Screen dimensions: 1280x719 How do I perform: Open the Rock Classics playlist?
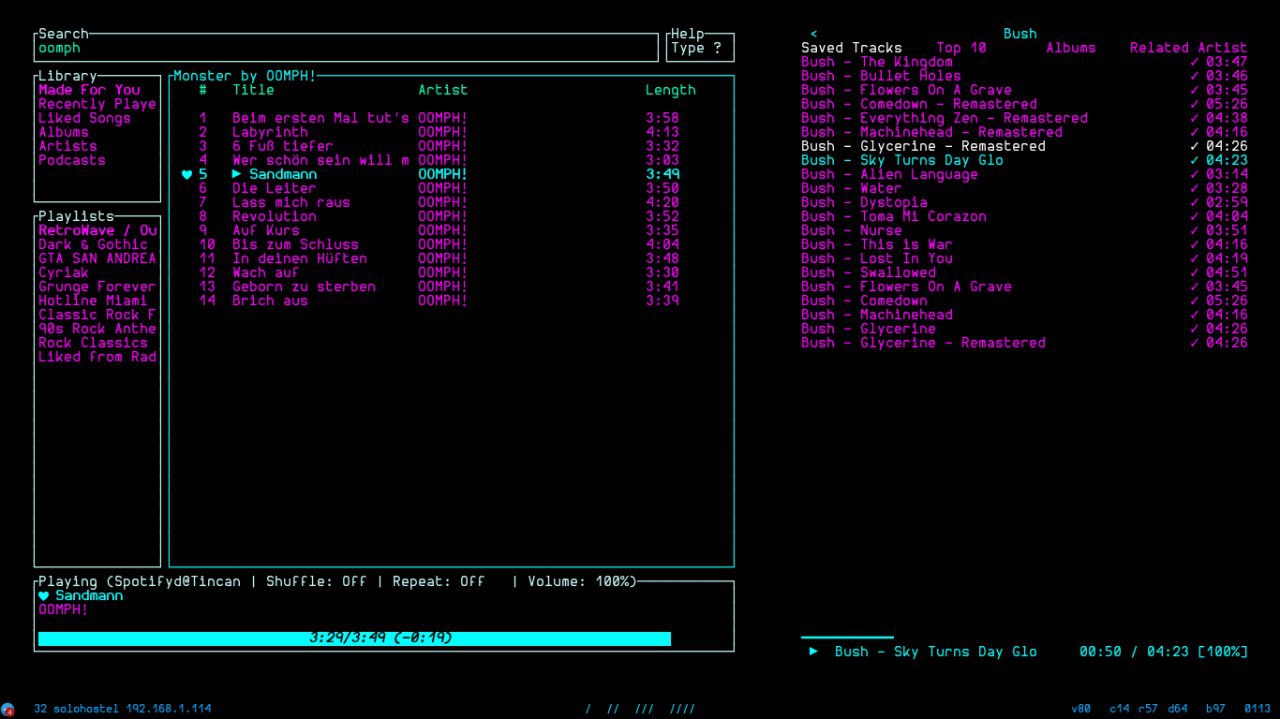(x=93, y=342)
